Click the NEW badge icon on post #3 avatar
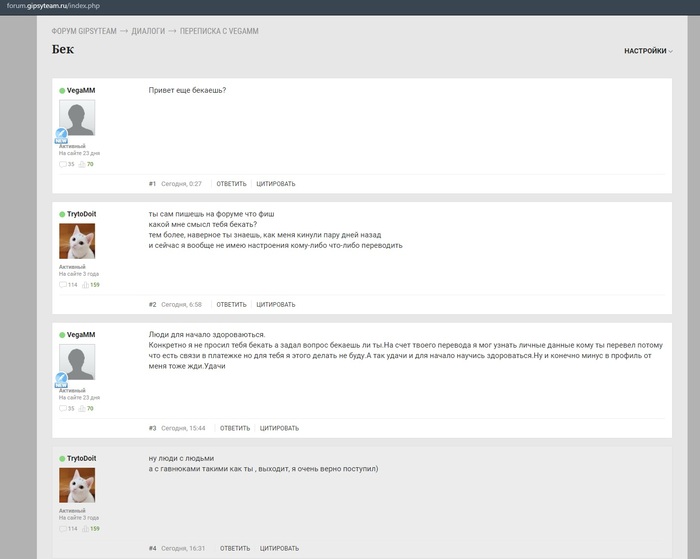The height and width of the screenshot is (559, 700). [61, 380]
